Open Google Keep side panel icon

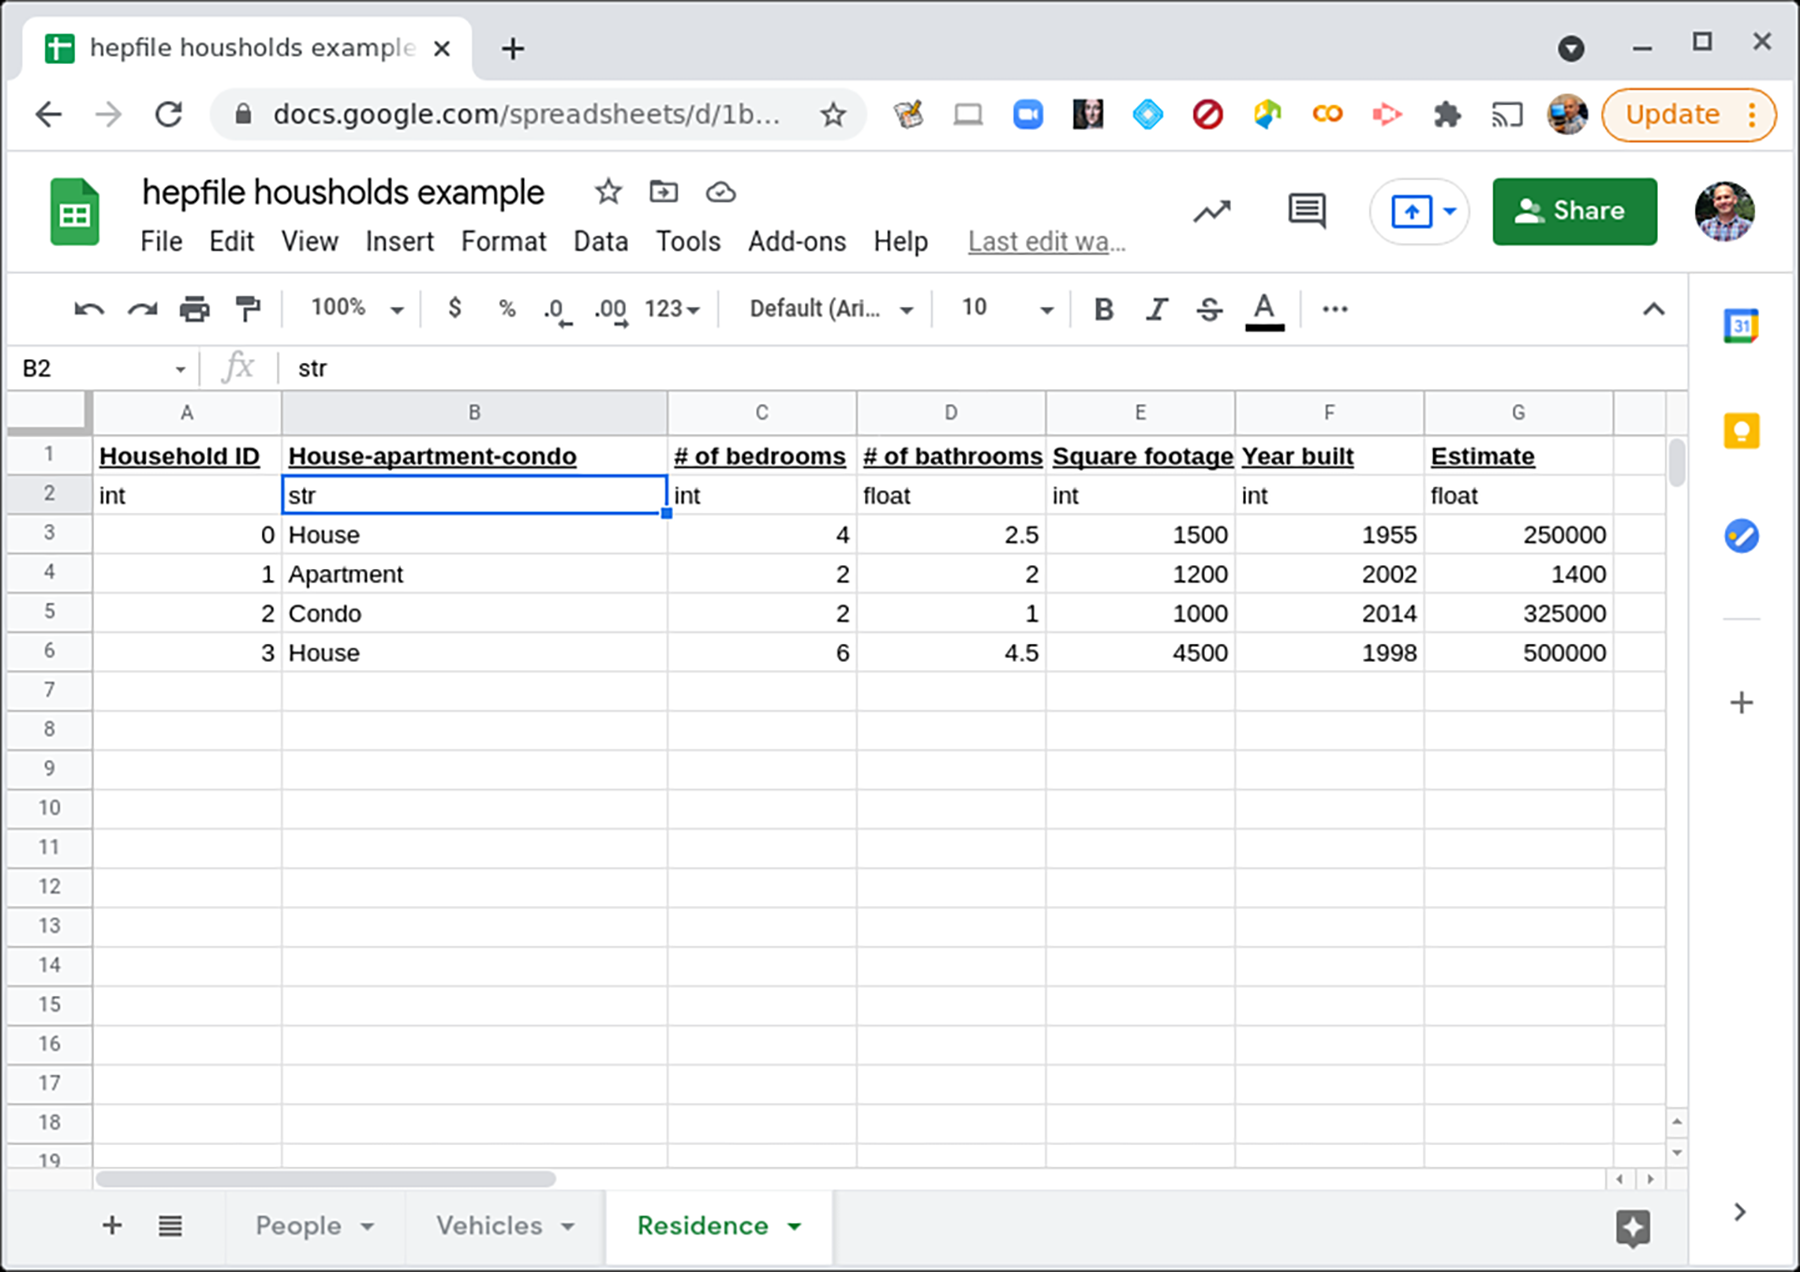pos(1741,431)
